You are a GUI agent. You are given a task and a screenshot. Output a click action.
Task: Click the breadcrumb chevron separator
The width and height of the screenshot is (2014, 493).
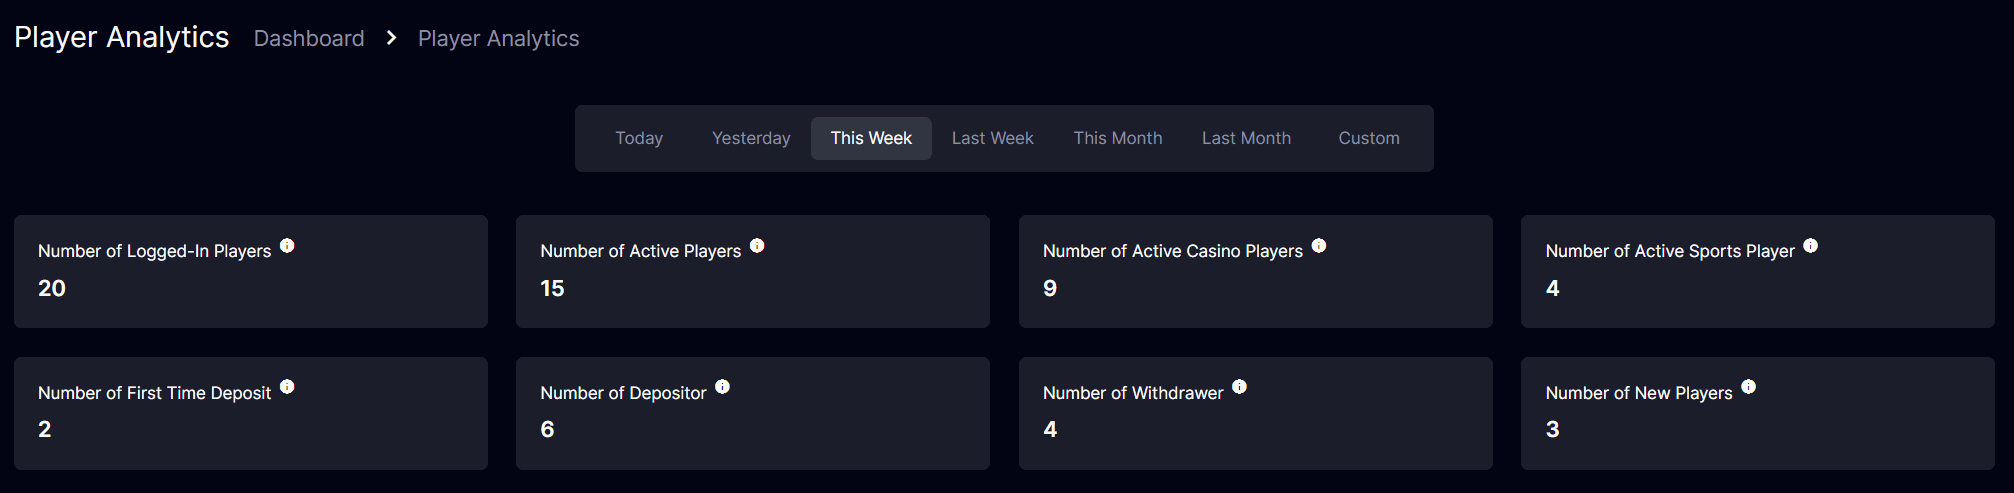(391, 38)
